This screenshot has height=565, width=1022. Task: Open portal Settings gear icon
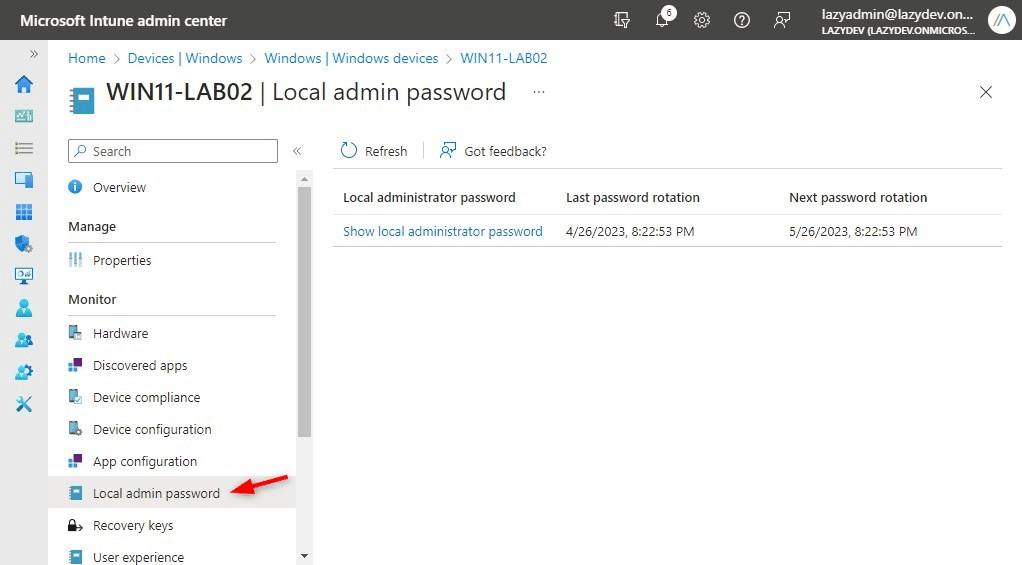pos(702,20)
